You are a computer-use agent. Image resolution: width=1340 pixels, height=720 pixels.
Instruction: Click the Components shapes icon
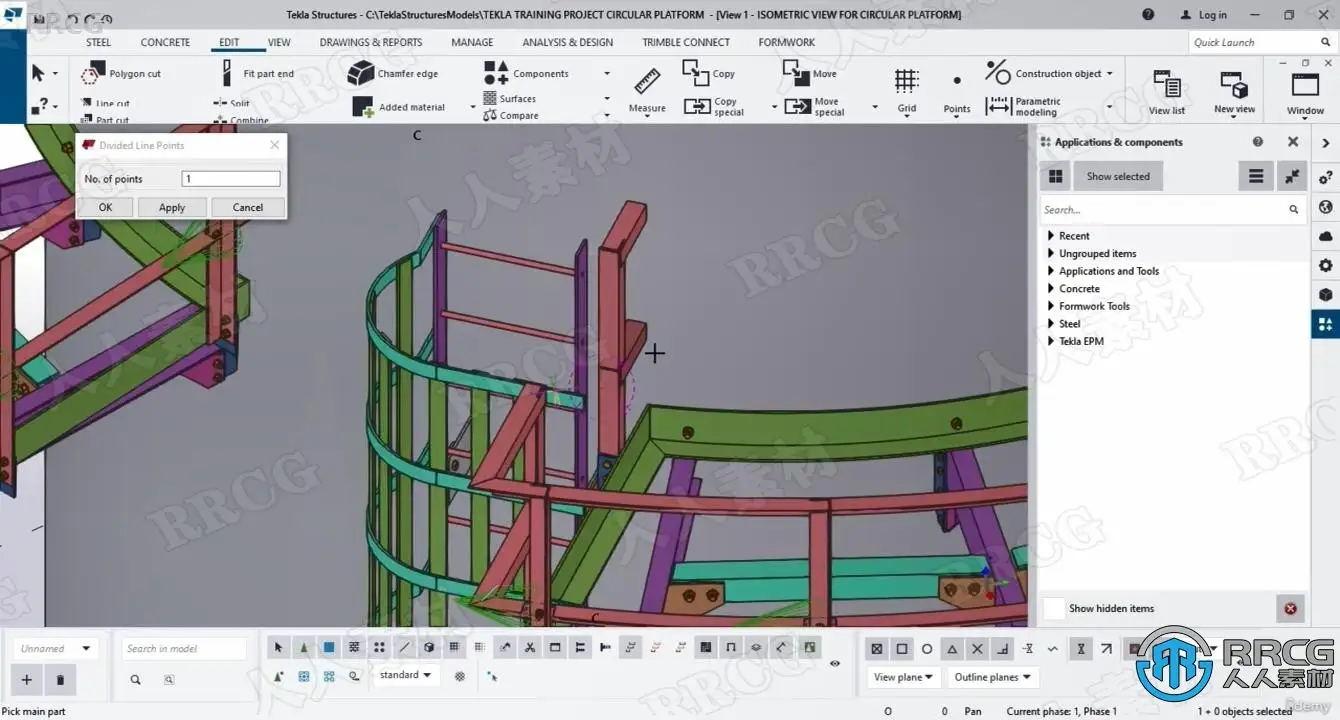click(x=496, y=73)
